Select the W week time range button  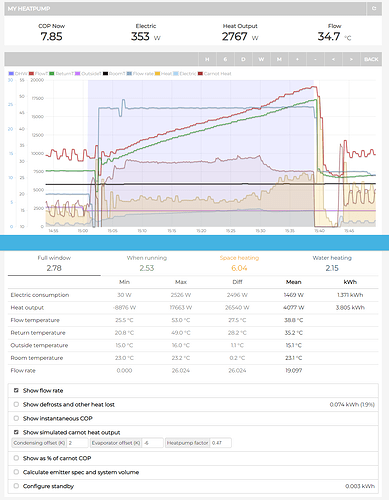(x=261, y=59)
